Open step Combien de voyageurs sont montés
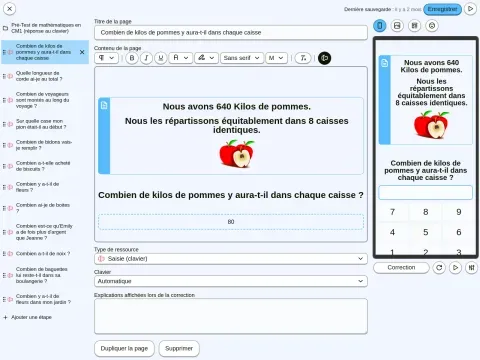 point(45,100)
